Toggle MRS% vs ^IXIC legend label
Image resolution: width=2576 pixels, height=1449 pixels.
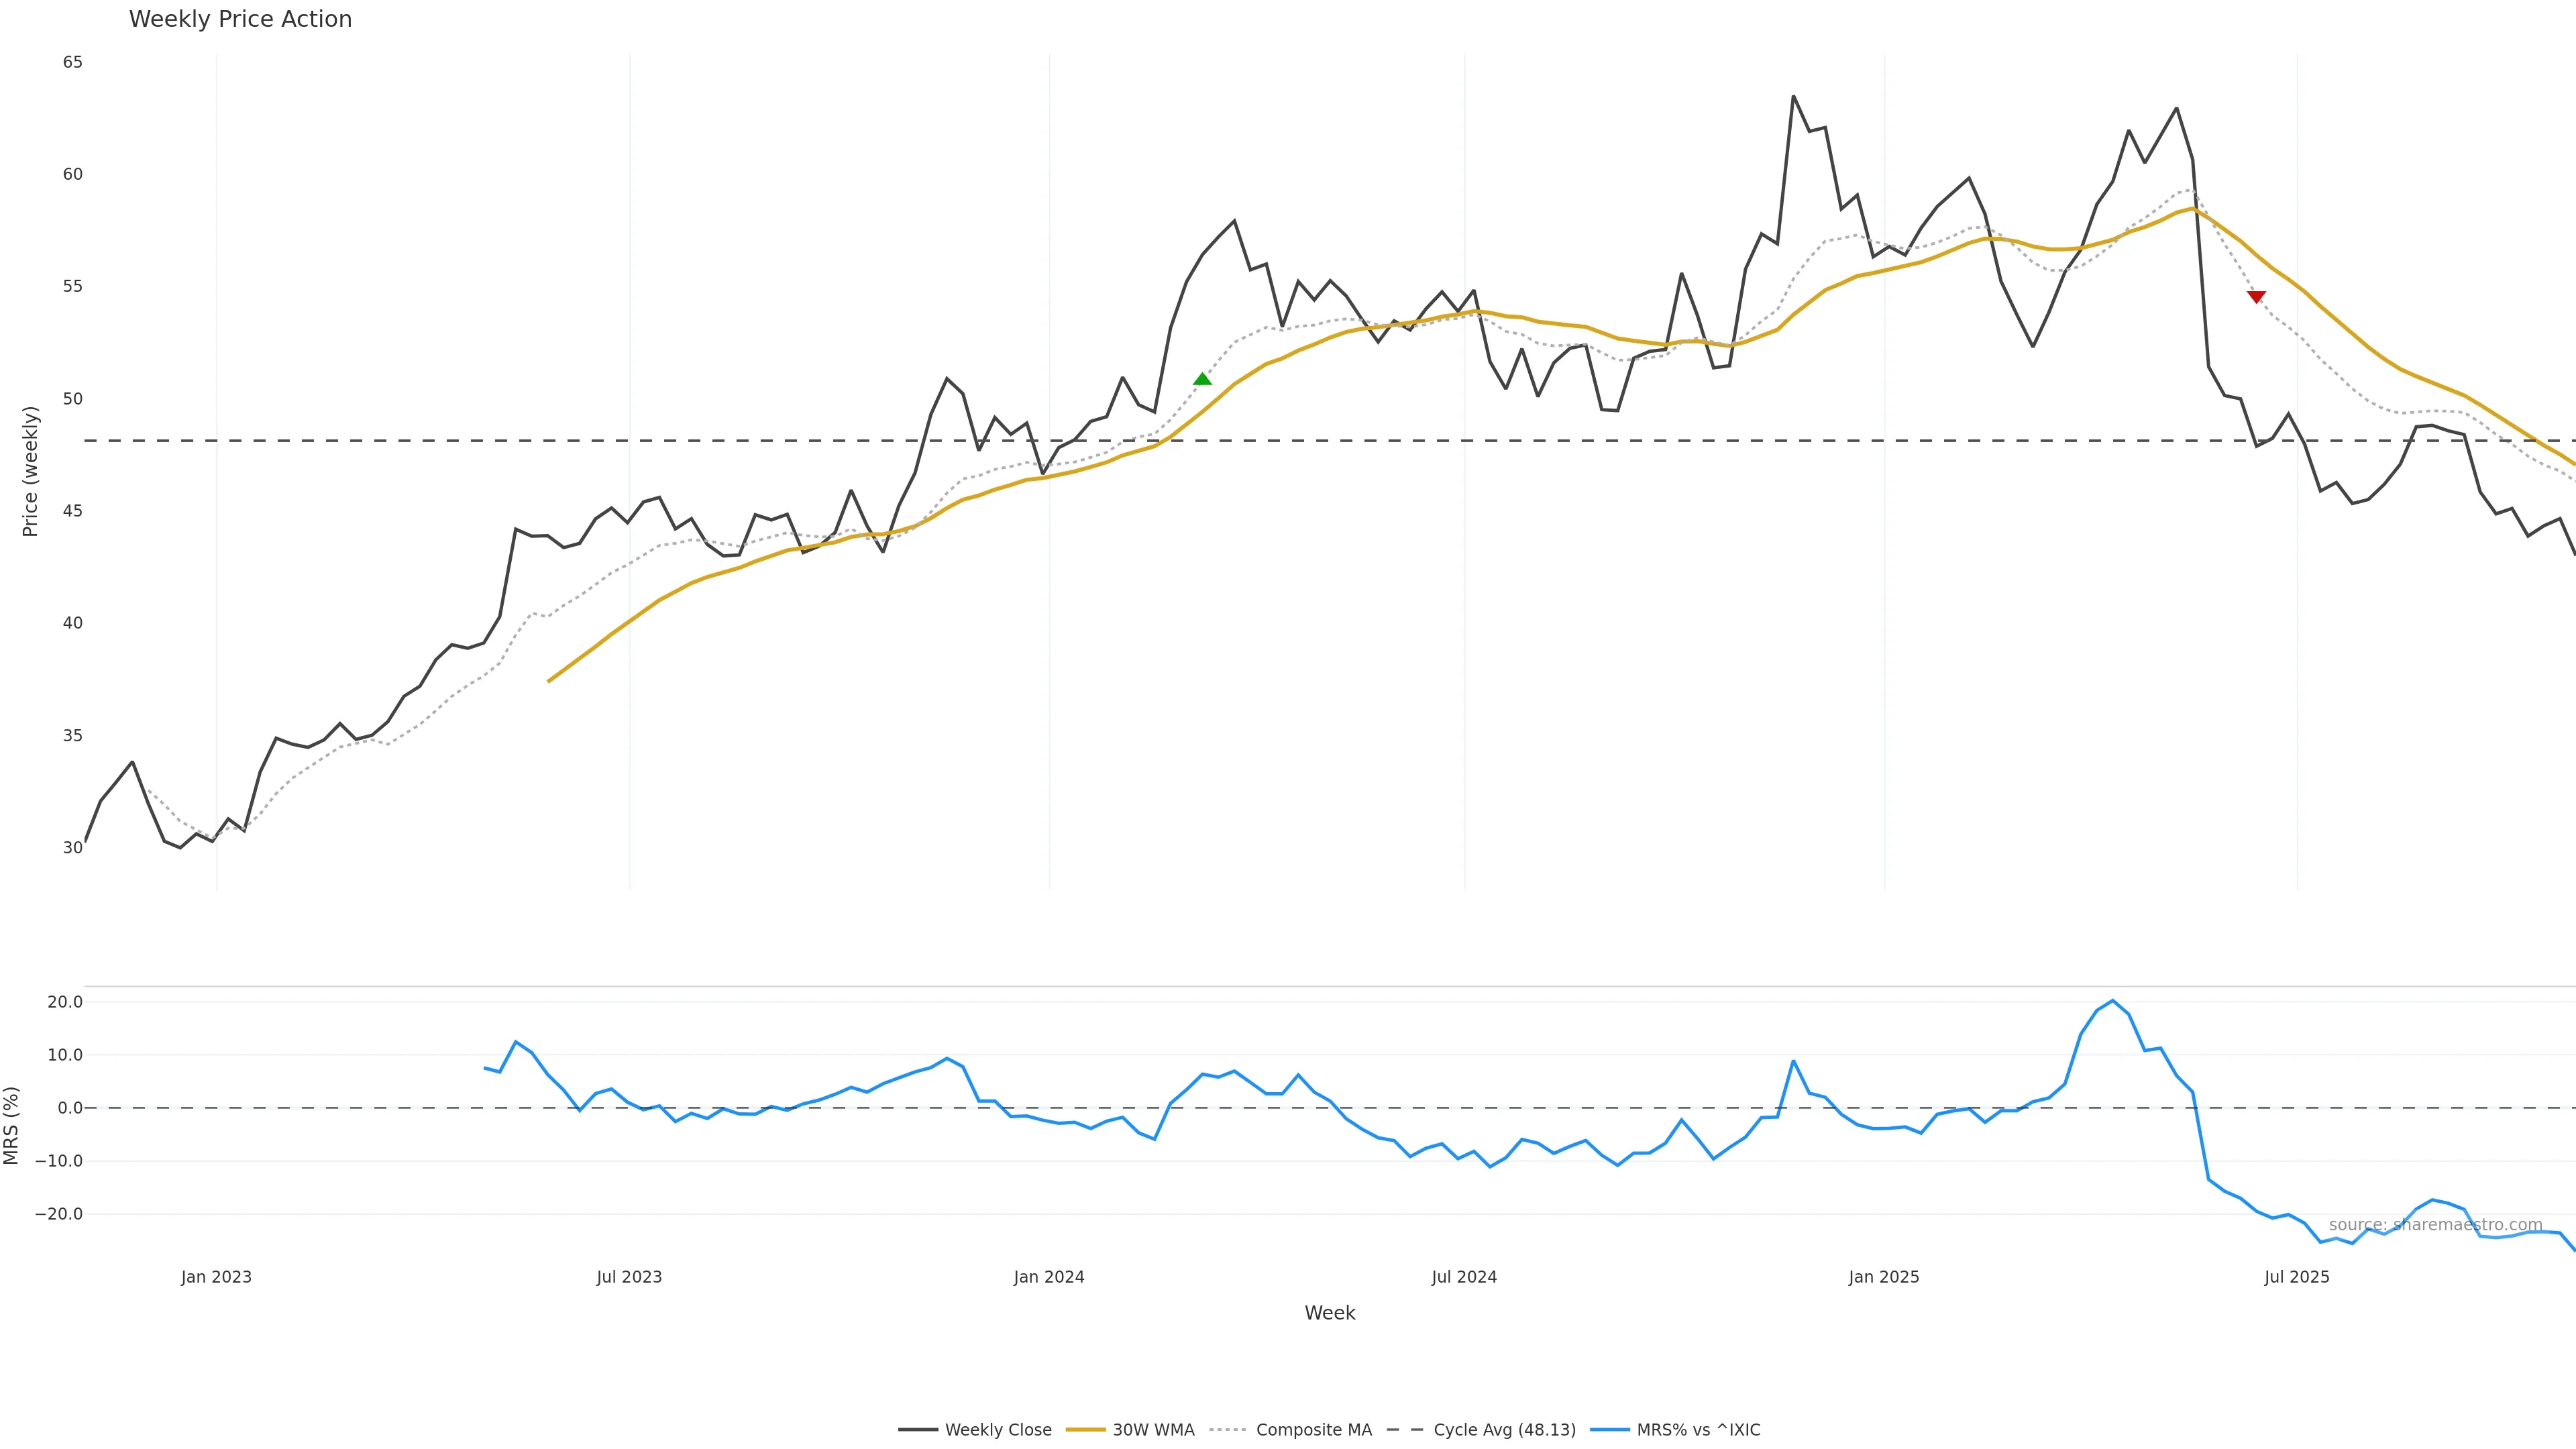click(x=1698, y=1430)
